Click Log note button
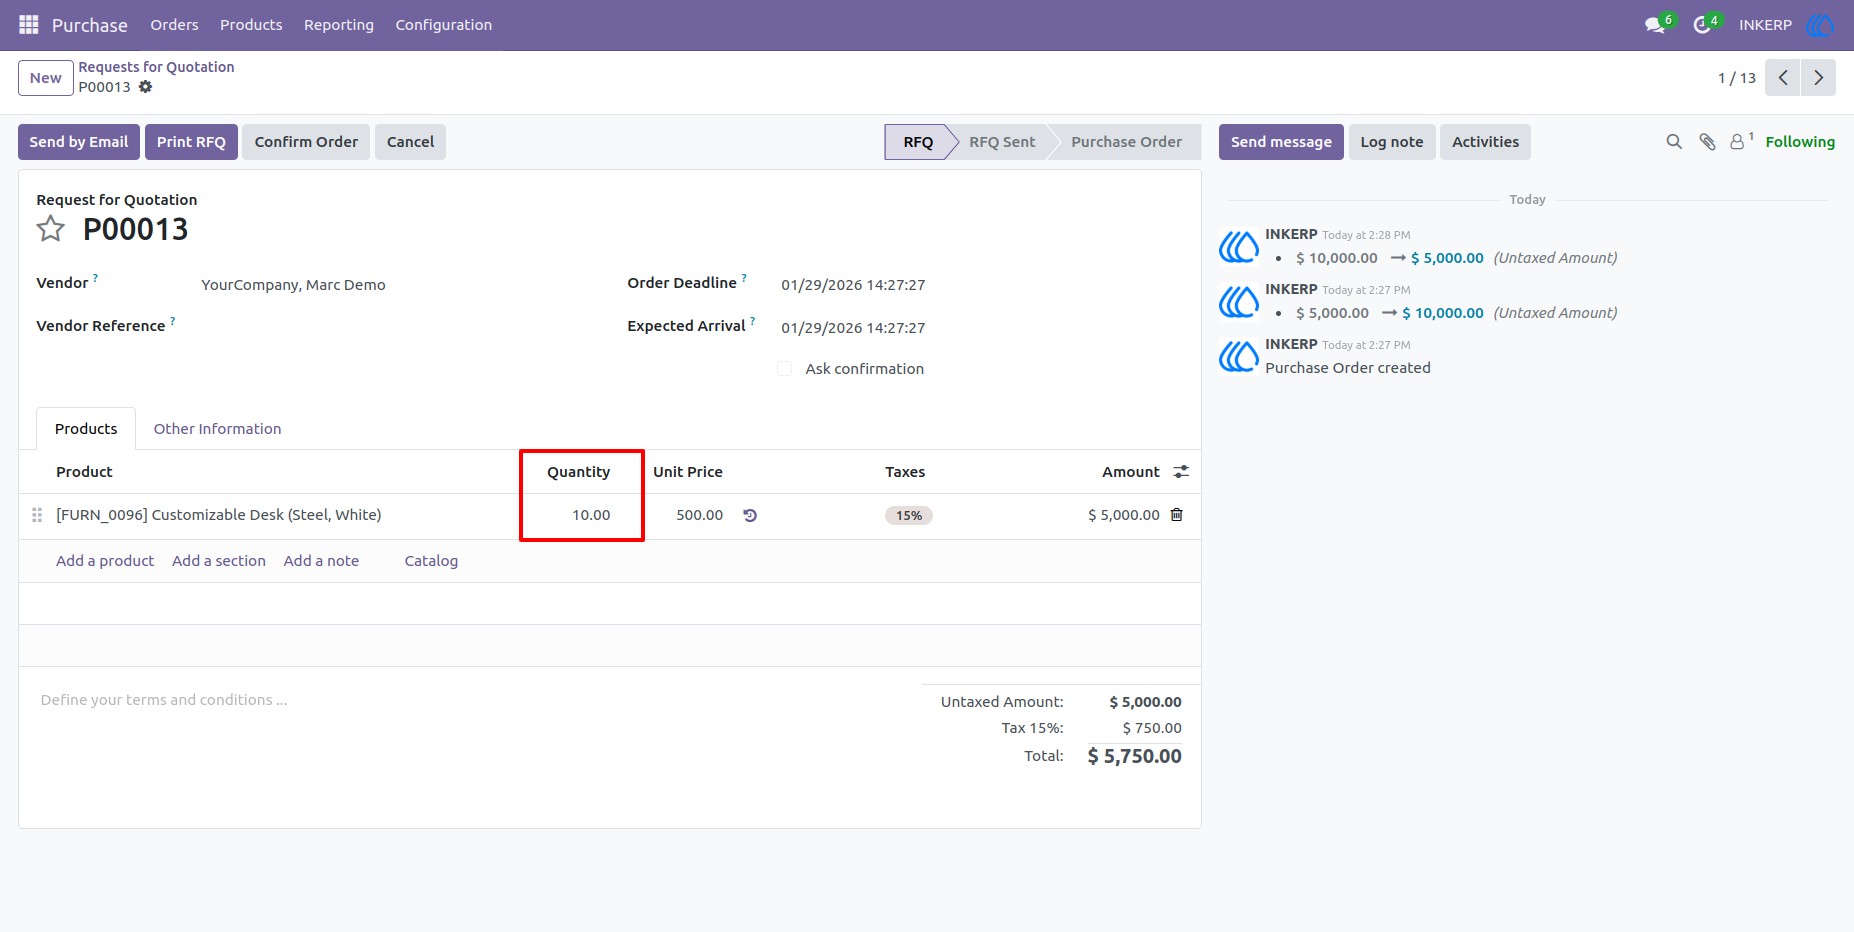1854x932 pixels. coord(1392,142)
